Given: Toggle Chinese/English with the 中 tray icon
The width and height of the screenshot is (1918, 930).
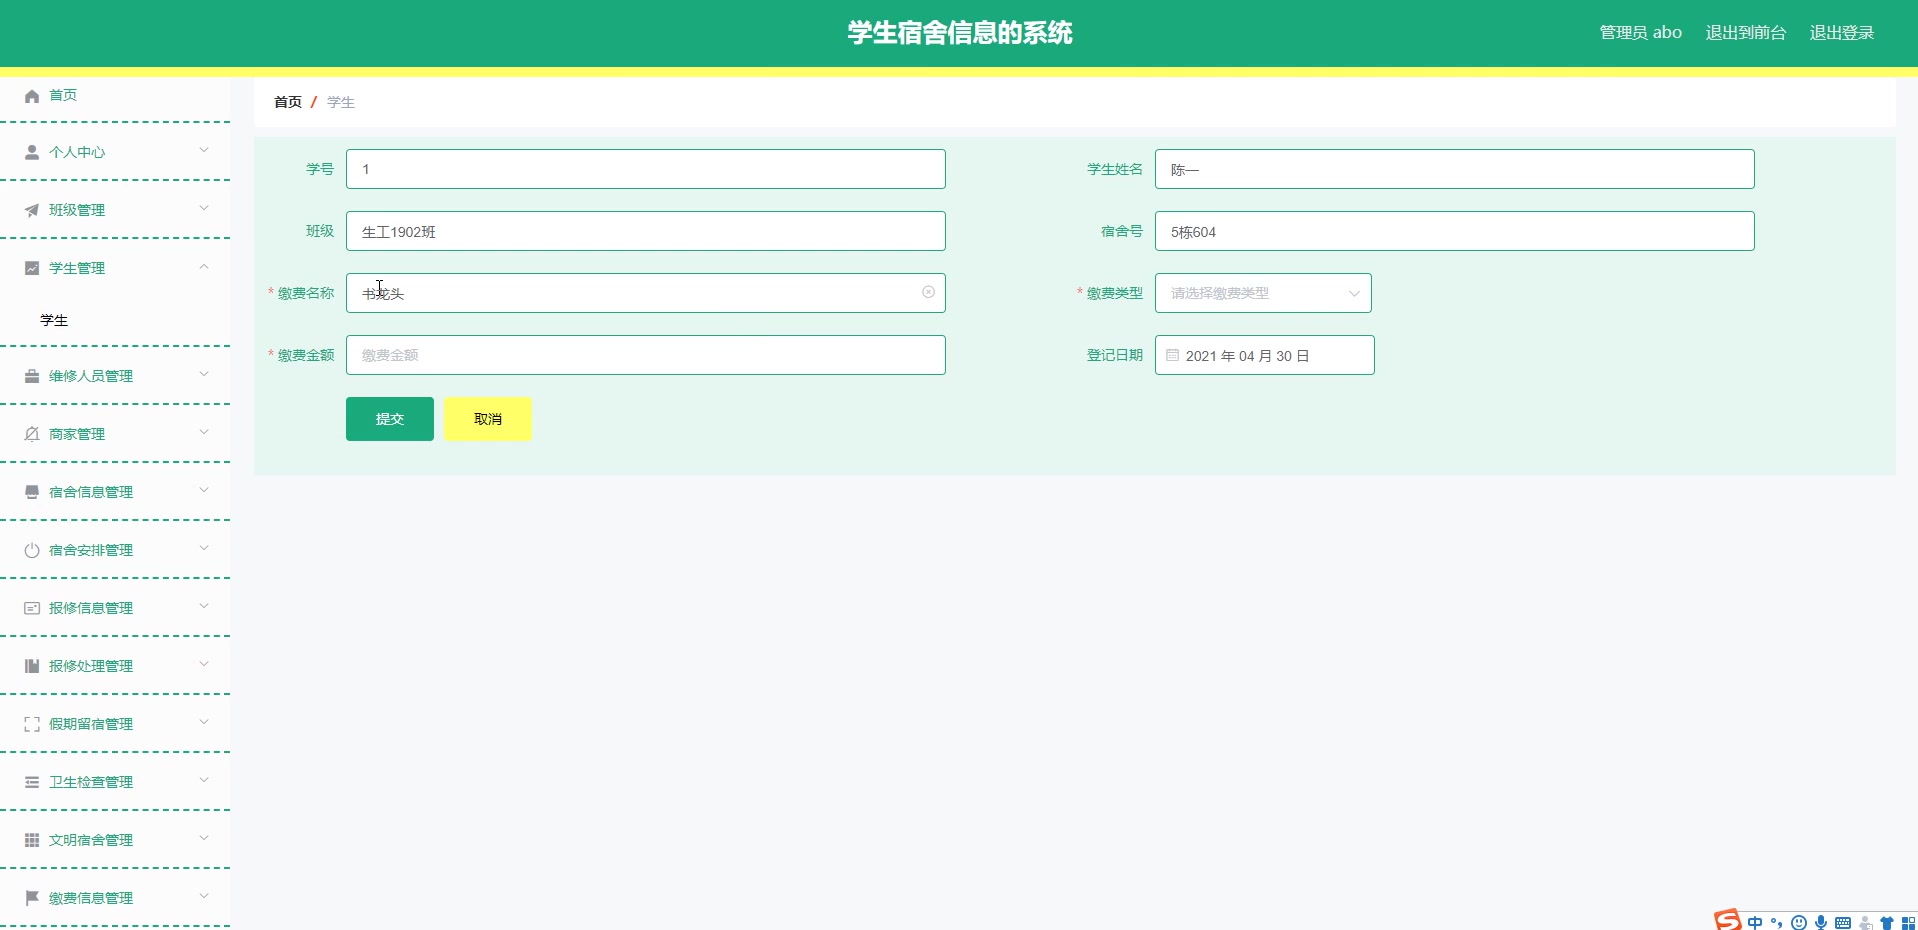Looking at the screenshot, I should pos(1754,922).
